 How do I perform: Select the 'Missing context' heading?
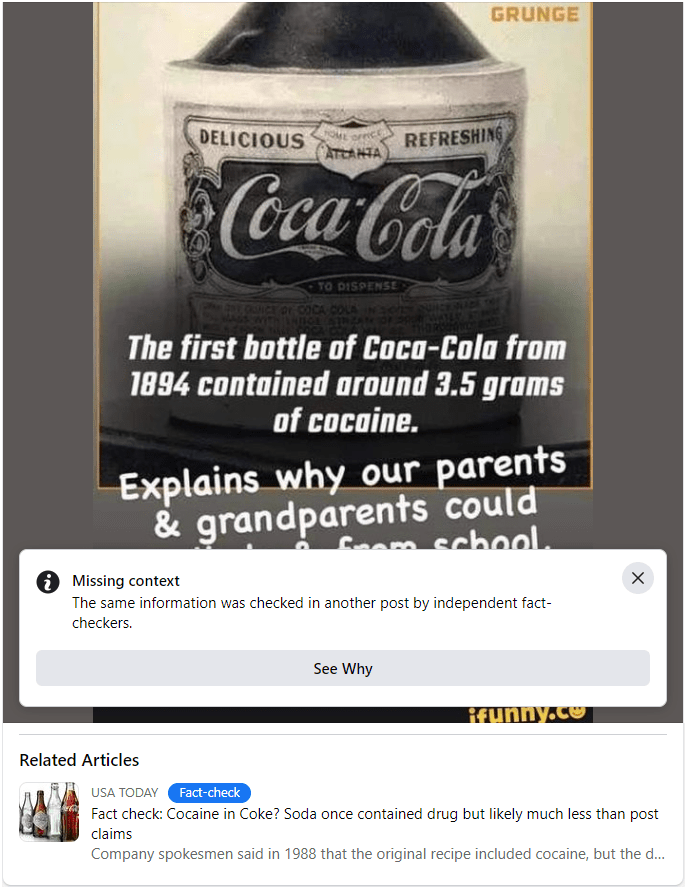[126, 581]
